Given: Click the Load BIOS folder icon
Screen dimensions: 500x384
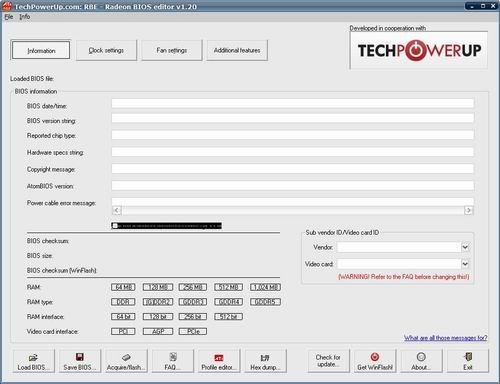Looking at the screenshot, I should 33,358.
